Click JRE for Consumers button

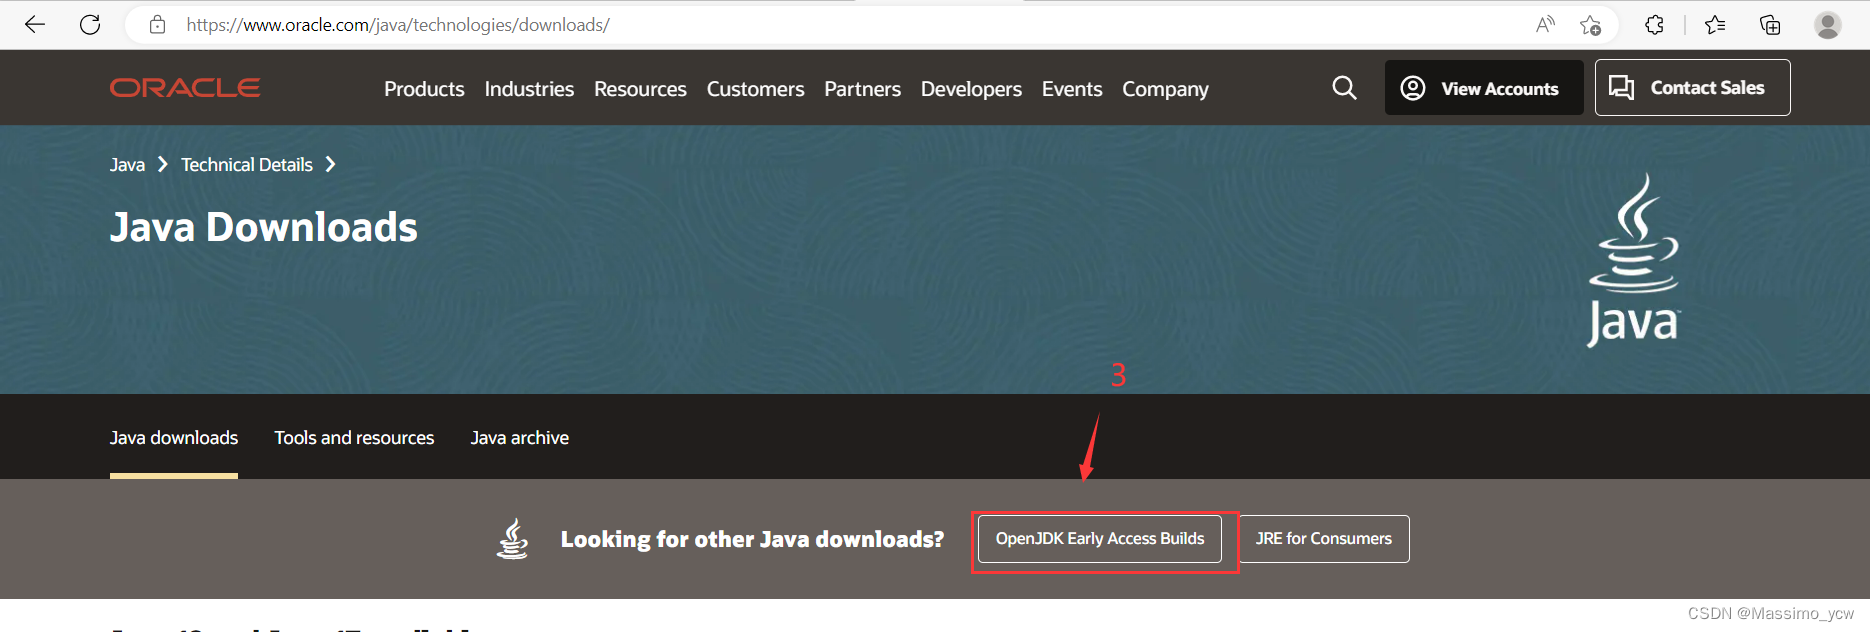coord(1324,539)
